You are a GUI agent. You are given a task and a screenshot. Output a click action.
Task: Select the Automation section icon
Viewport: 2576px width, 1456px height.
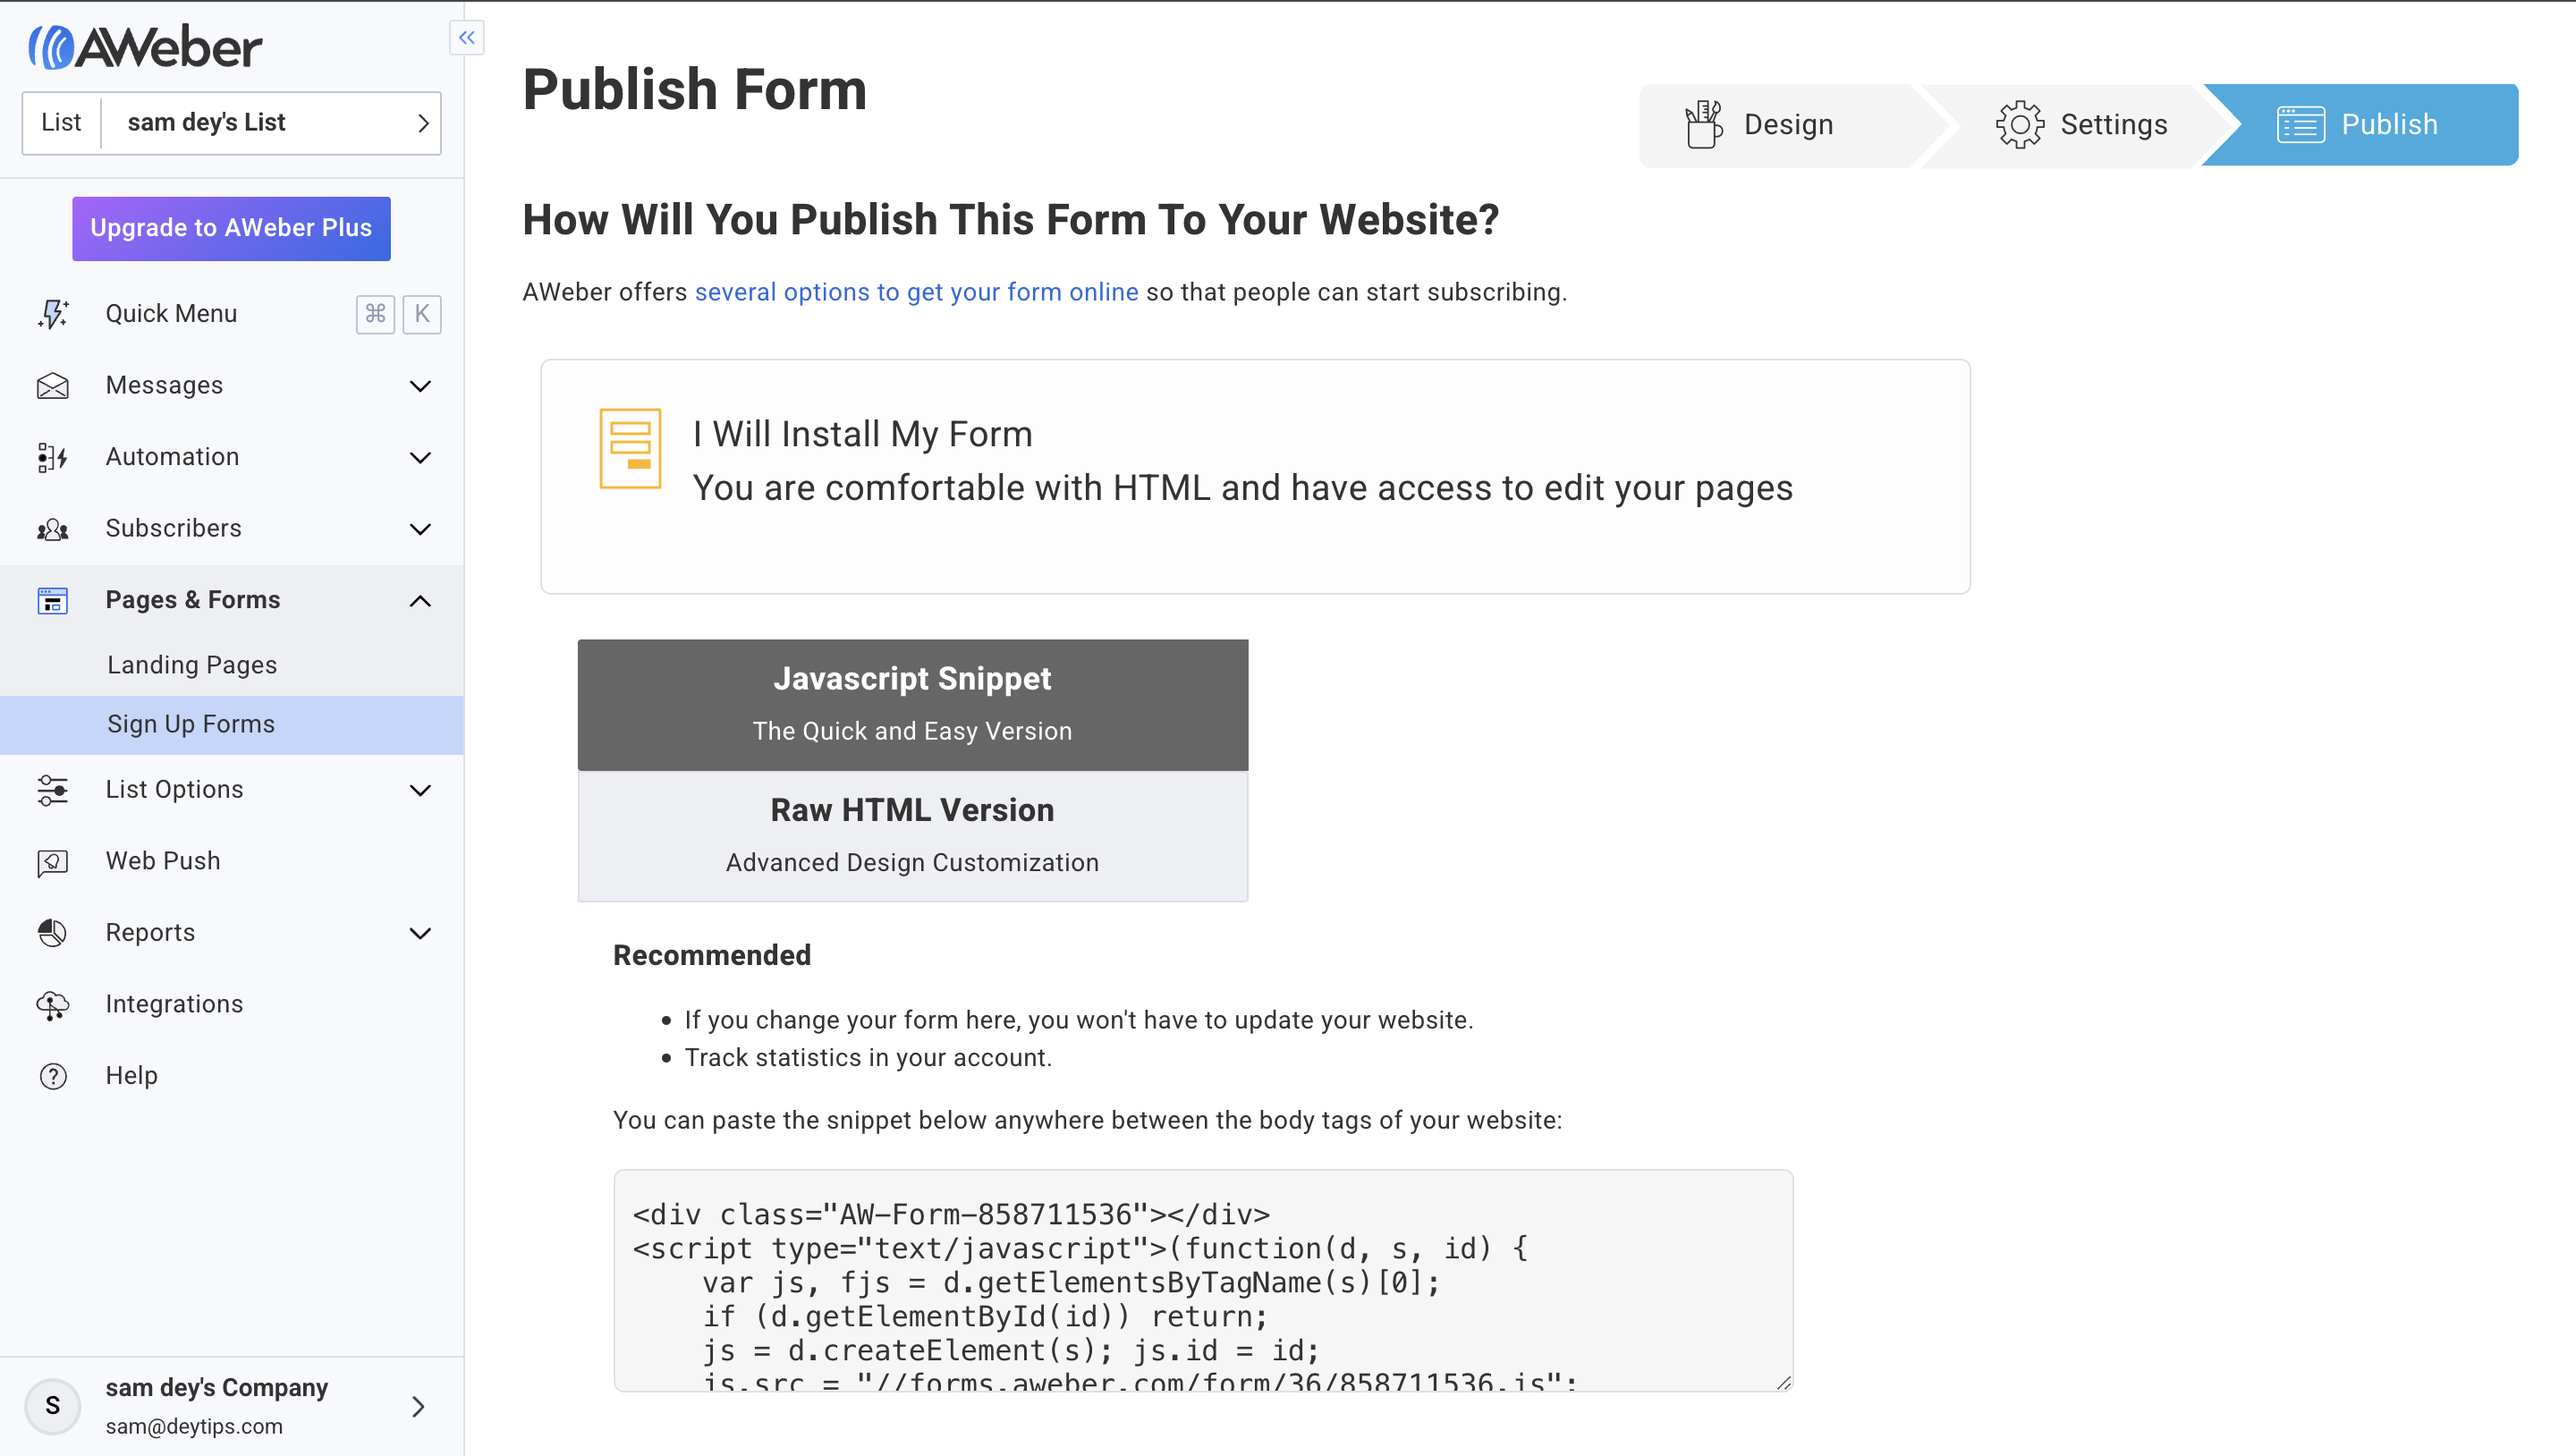[51, 456]
